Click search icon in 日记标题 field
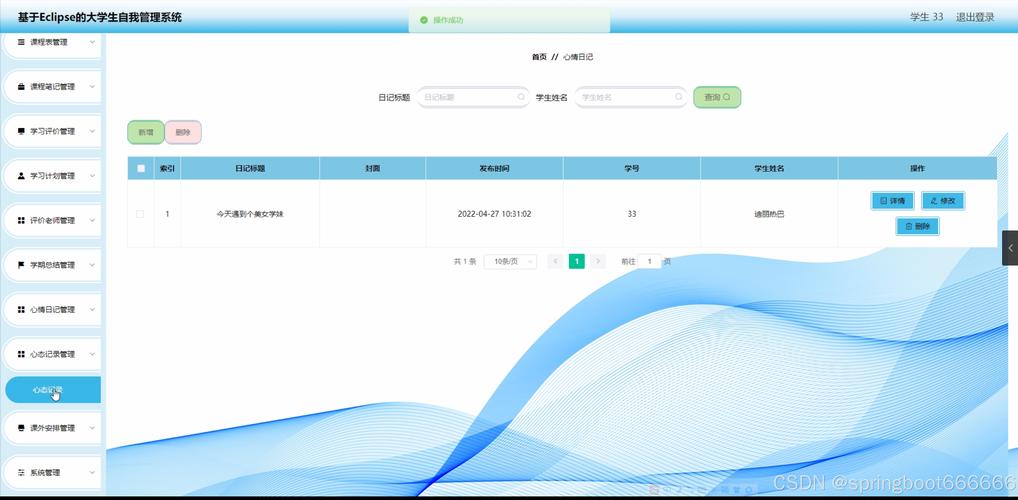This screenshot has width=1018, height=500. (x=521, y=97)
